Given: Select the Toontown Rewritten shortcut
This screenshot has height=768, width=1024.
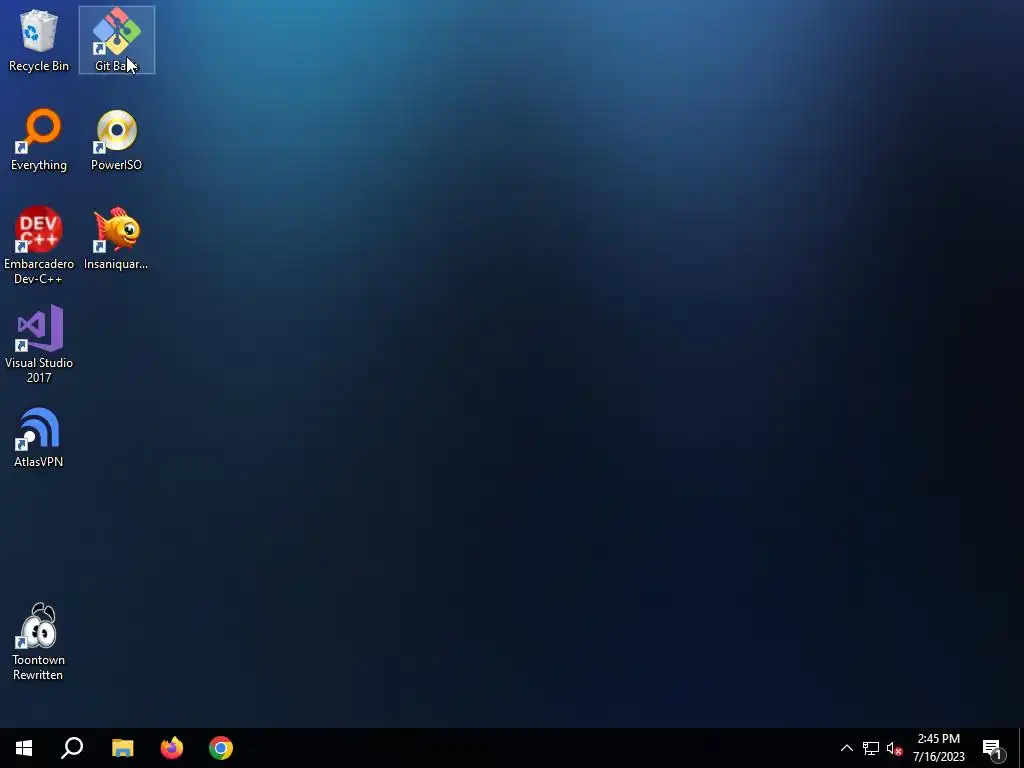Looking at the screenshot, I should [x=39, y=642].
